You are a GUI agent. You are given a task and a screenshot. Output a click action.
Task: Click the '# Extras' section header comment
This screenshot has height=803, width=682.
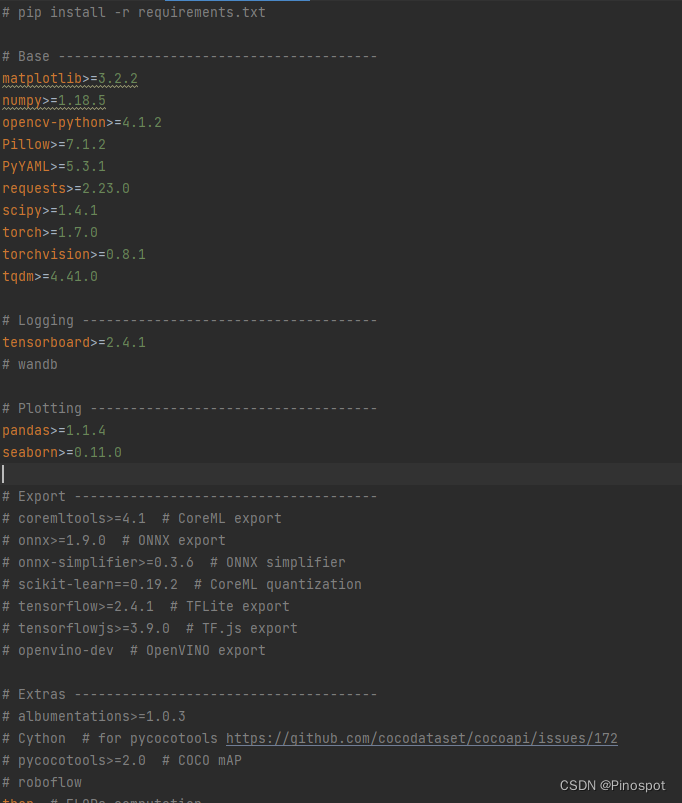point(189,695)
